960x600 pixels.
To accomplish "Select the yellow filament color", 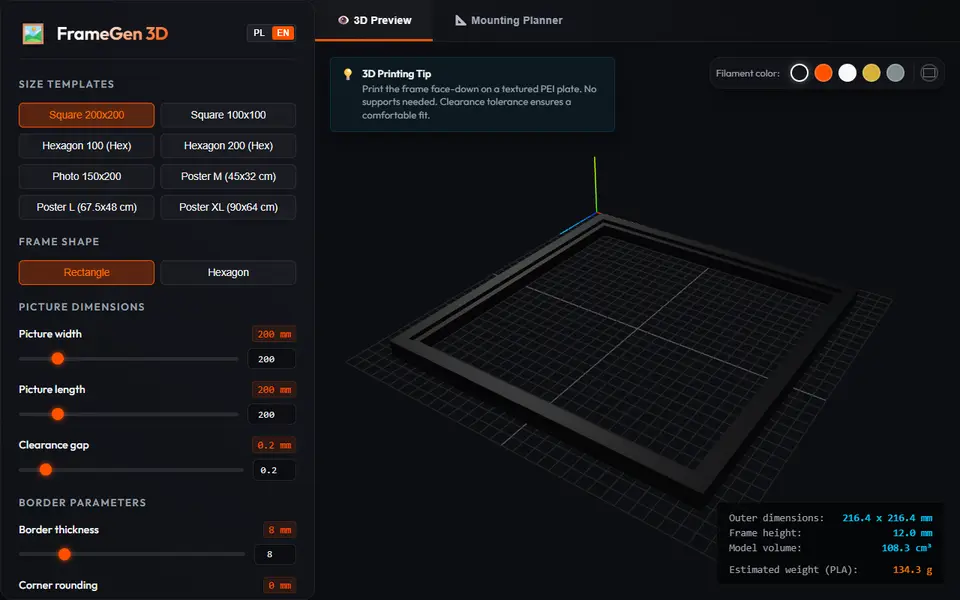I will pos(871,73).
